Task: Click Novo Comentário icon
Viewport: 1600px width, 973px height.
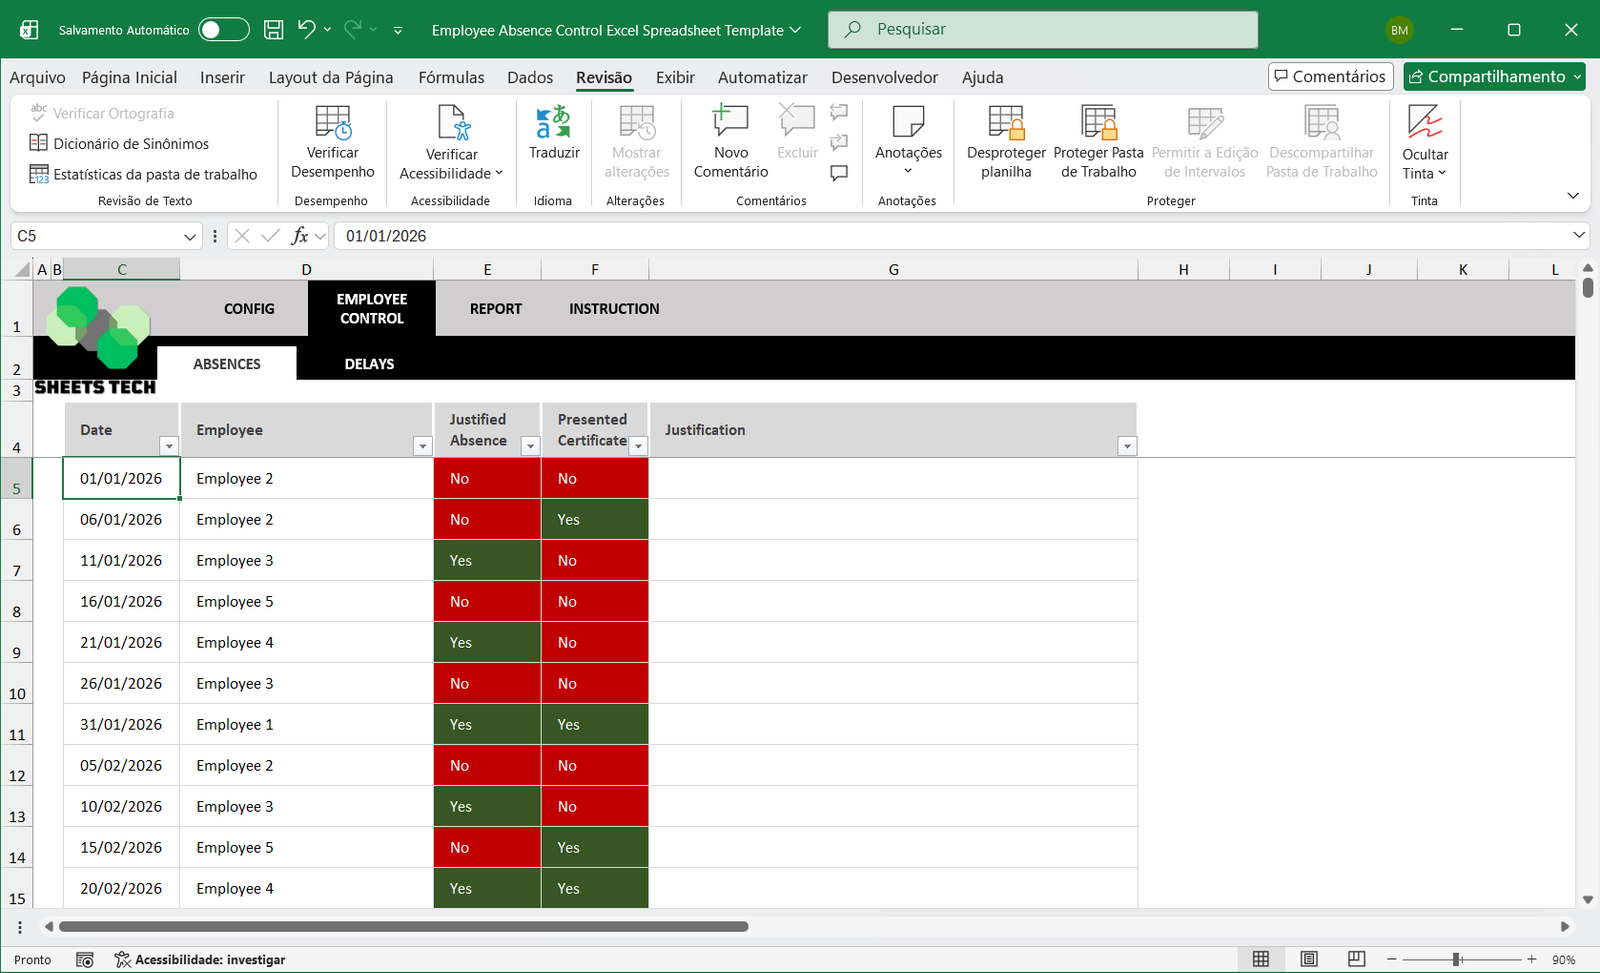Action: coord(730,123)
